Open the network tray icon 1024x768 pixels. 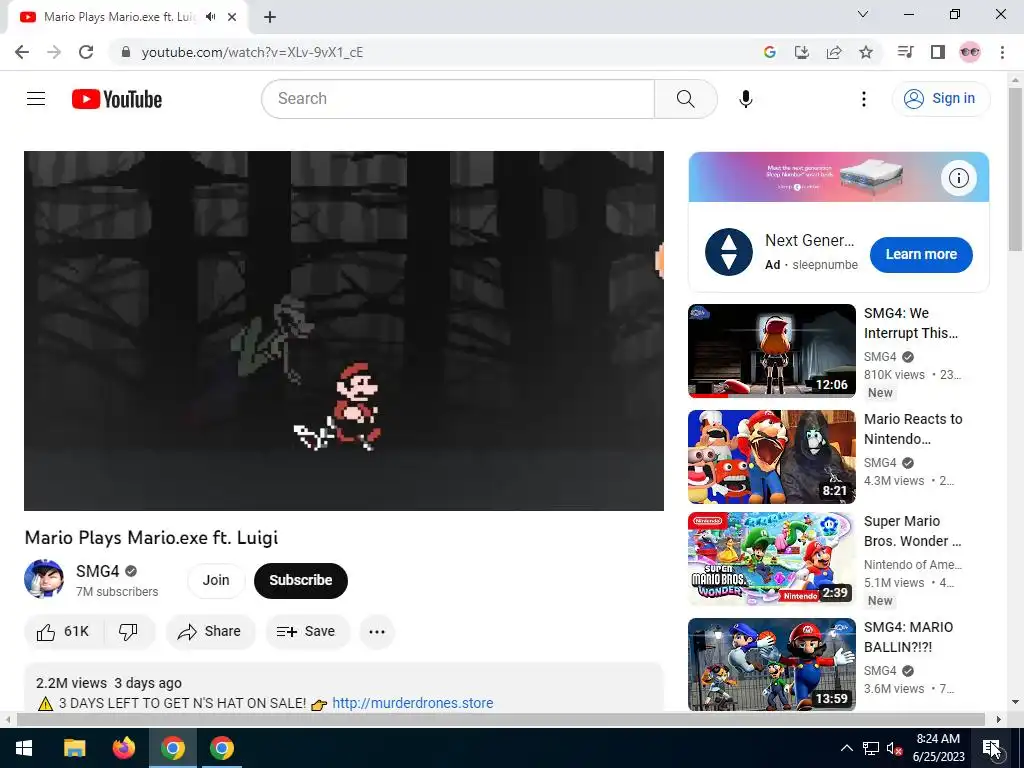click(871, 748)
